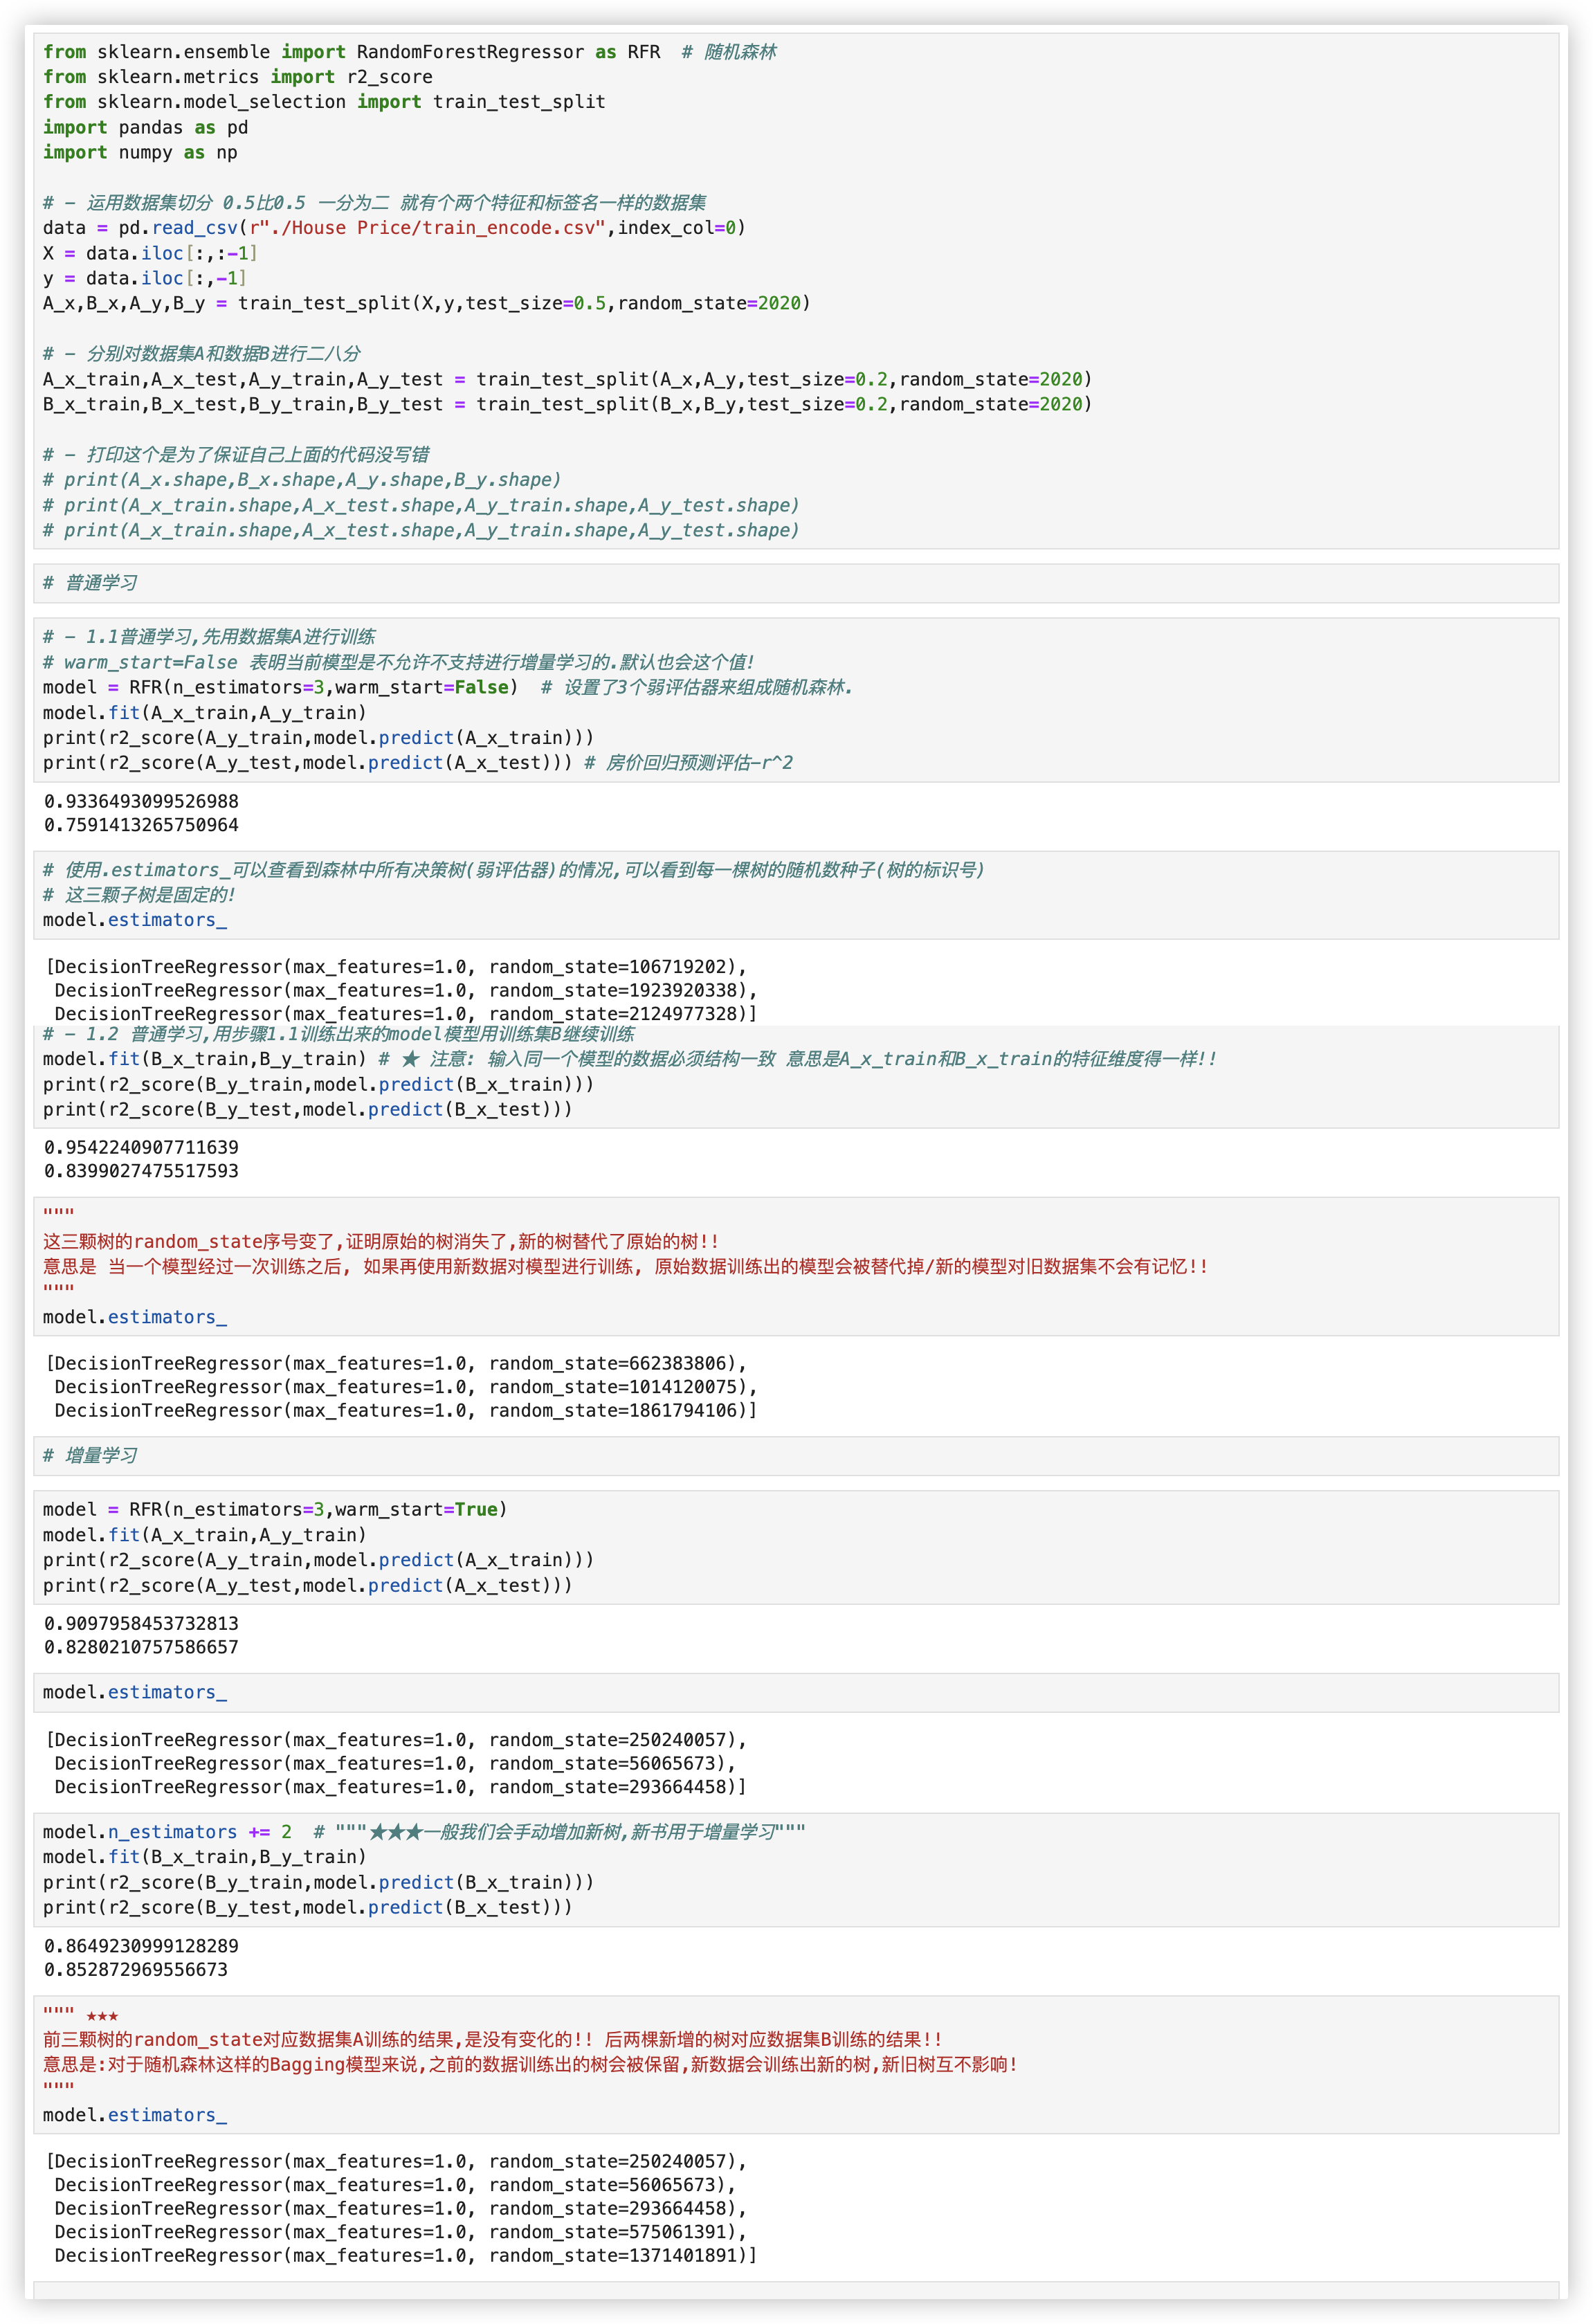Click the output value 0.8649230999128289
The image size is (1593, 2324).
tap(141, 1946)
